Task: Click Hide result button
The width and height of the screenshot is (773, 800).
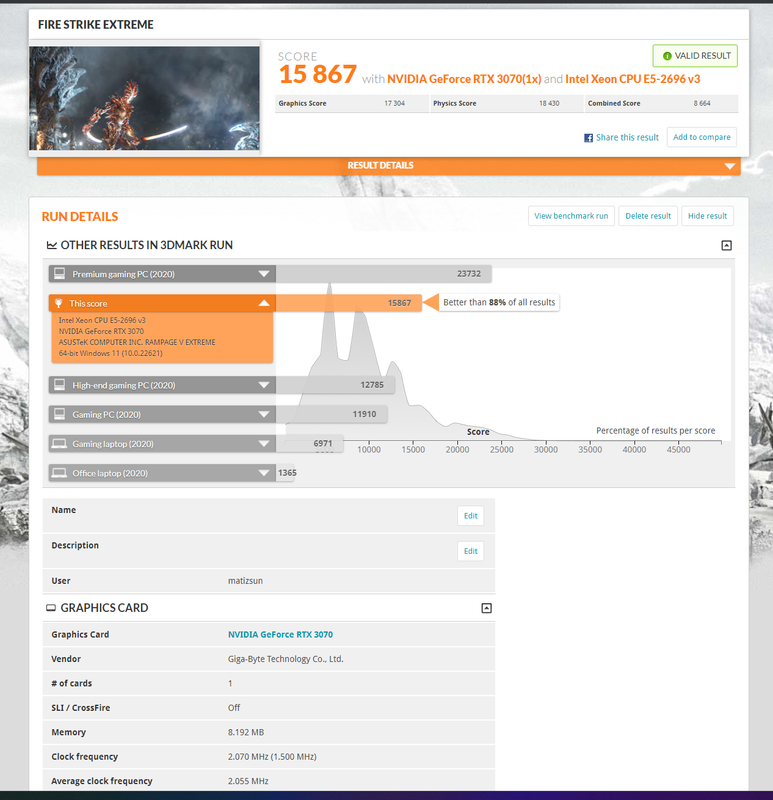Action: pyautogui.click(x=707, y=216)
